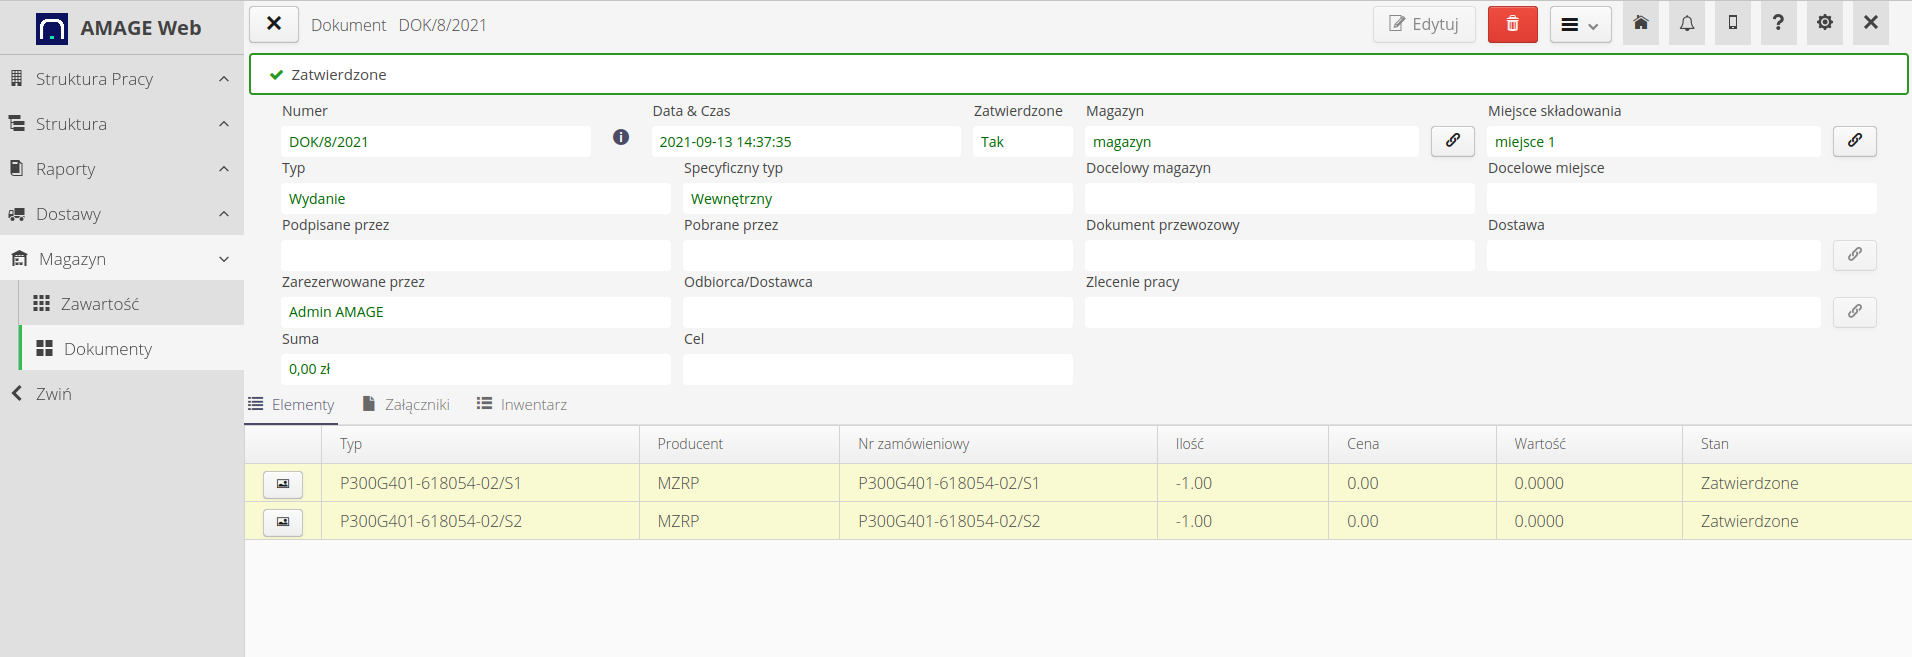
Task: Click the Dostawy truck icon
Action: pyautogui.click(x=17, y=214)
